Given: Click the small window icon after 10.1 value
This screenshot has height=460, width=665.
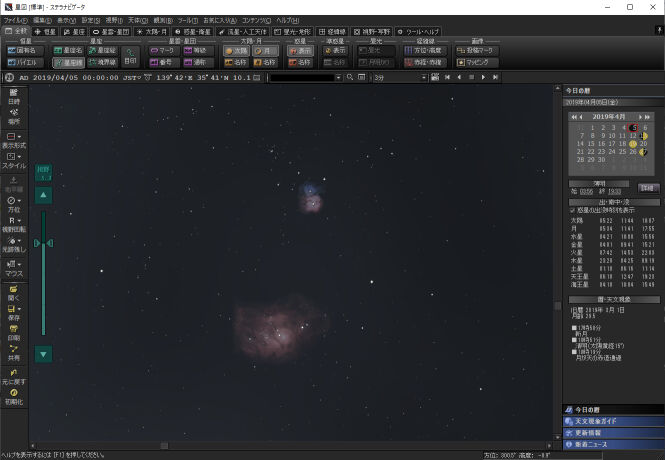Looking at the screenshot, I should coord(257,78).
